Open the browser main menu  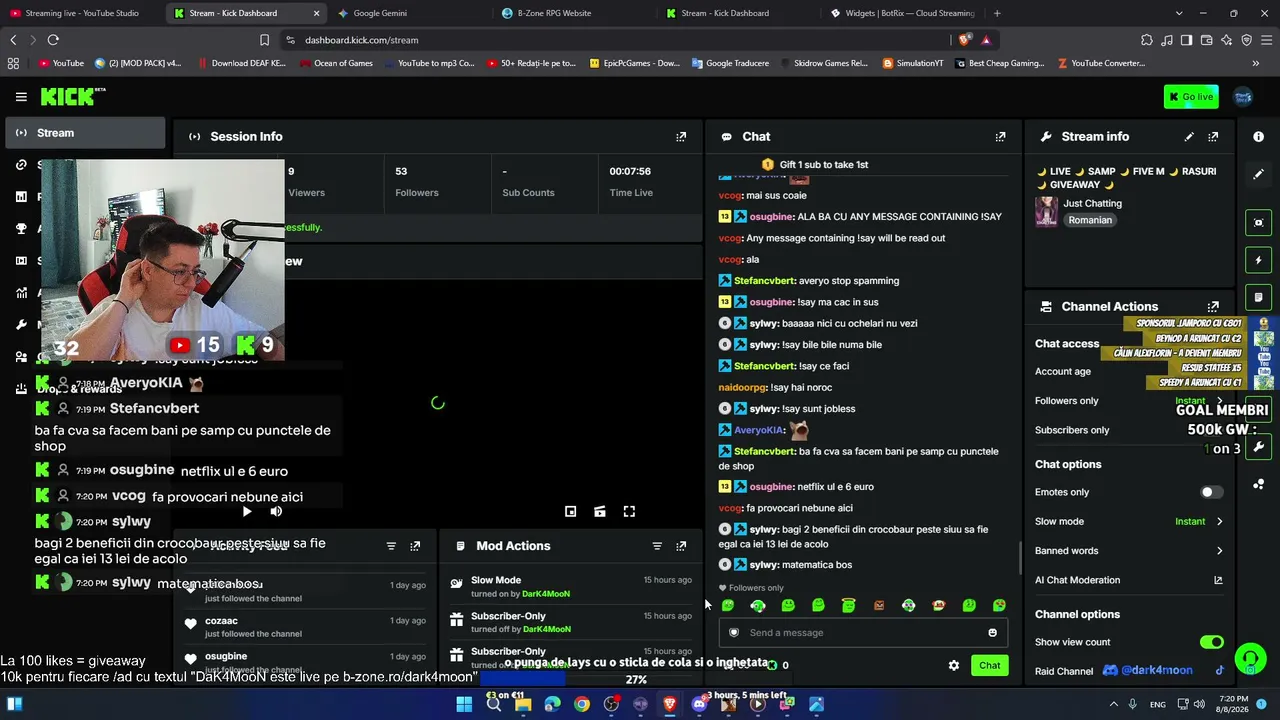click(1266, 40)
